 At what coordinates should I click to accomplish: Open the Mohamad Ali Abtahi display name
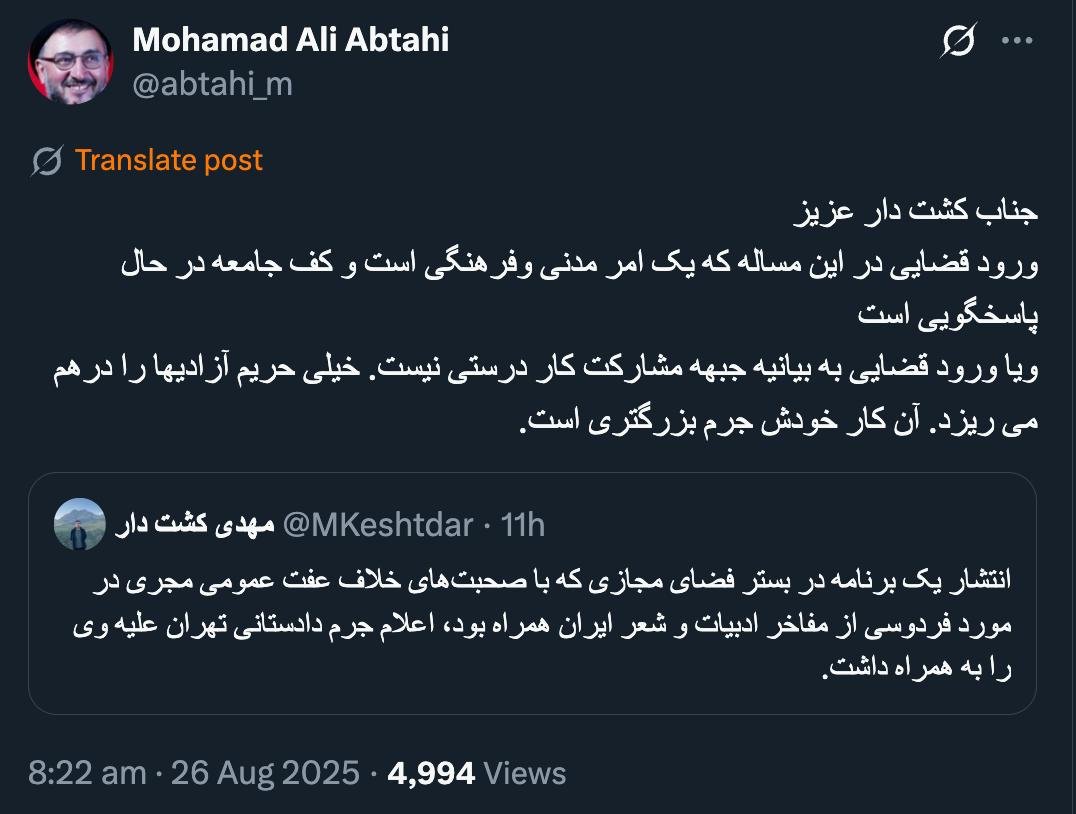(290, 40)
